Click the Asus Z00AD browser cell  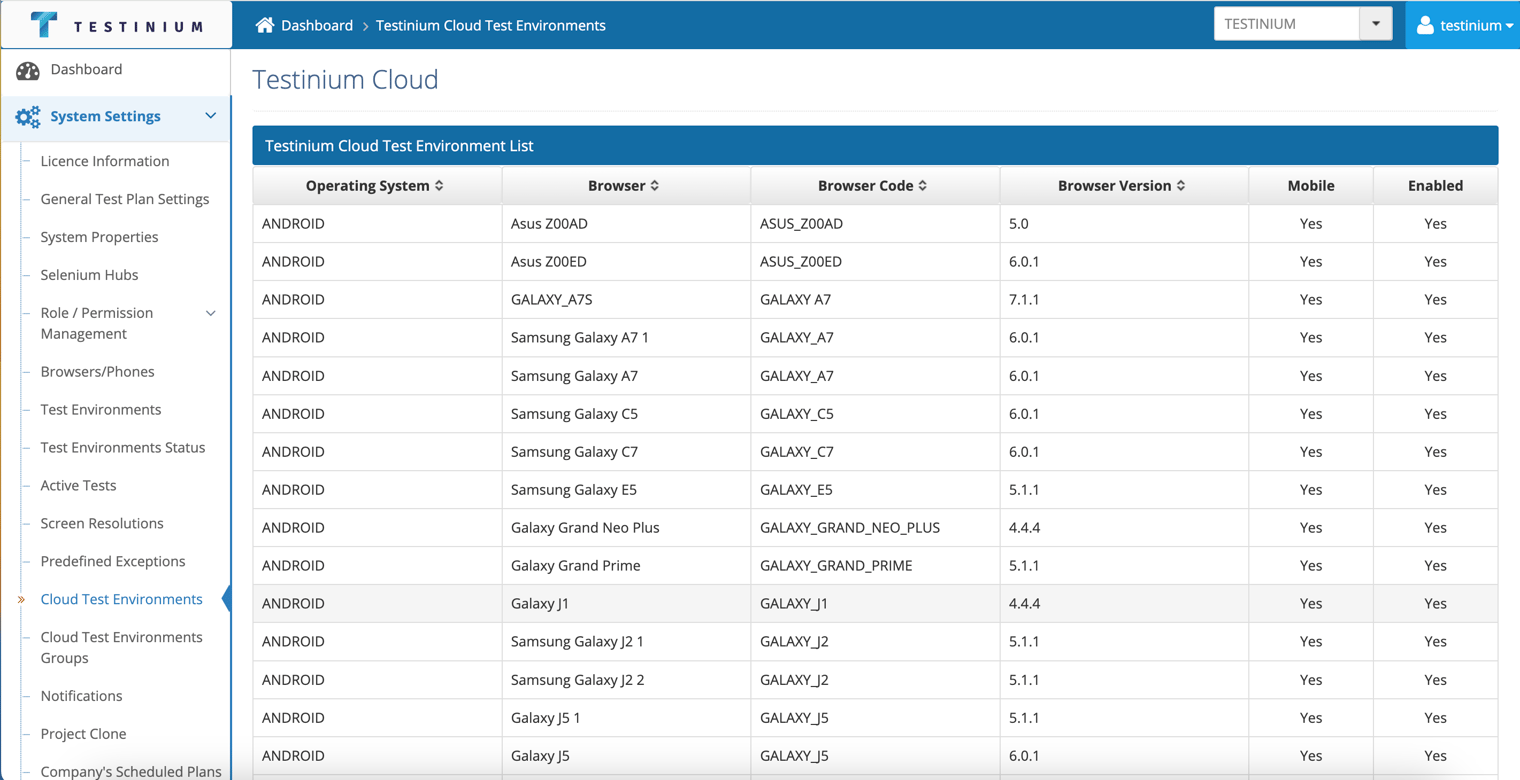(x=626, y=224)
